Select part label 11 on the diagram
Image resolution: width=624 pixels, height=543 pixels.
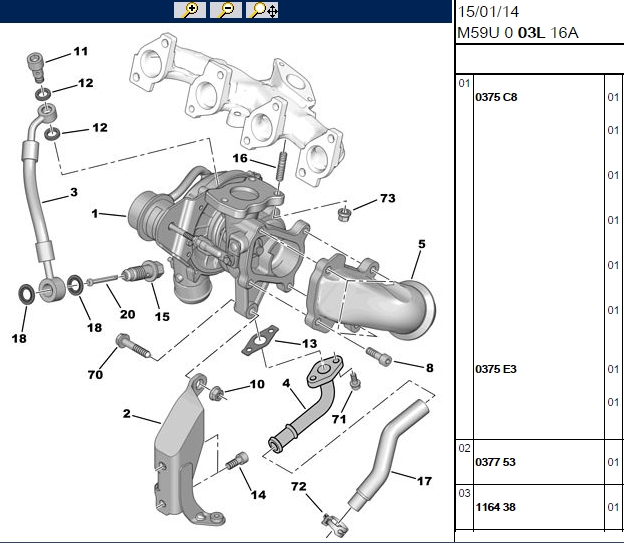click(x=80, y=51)
